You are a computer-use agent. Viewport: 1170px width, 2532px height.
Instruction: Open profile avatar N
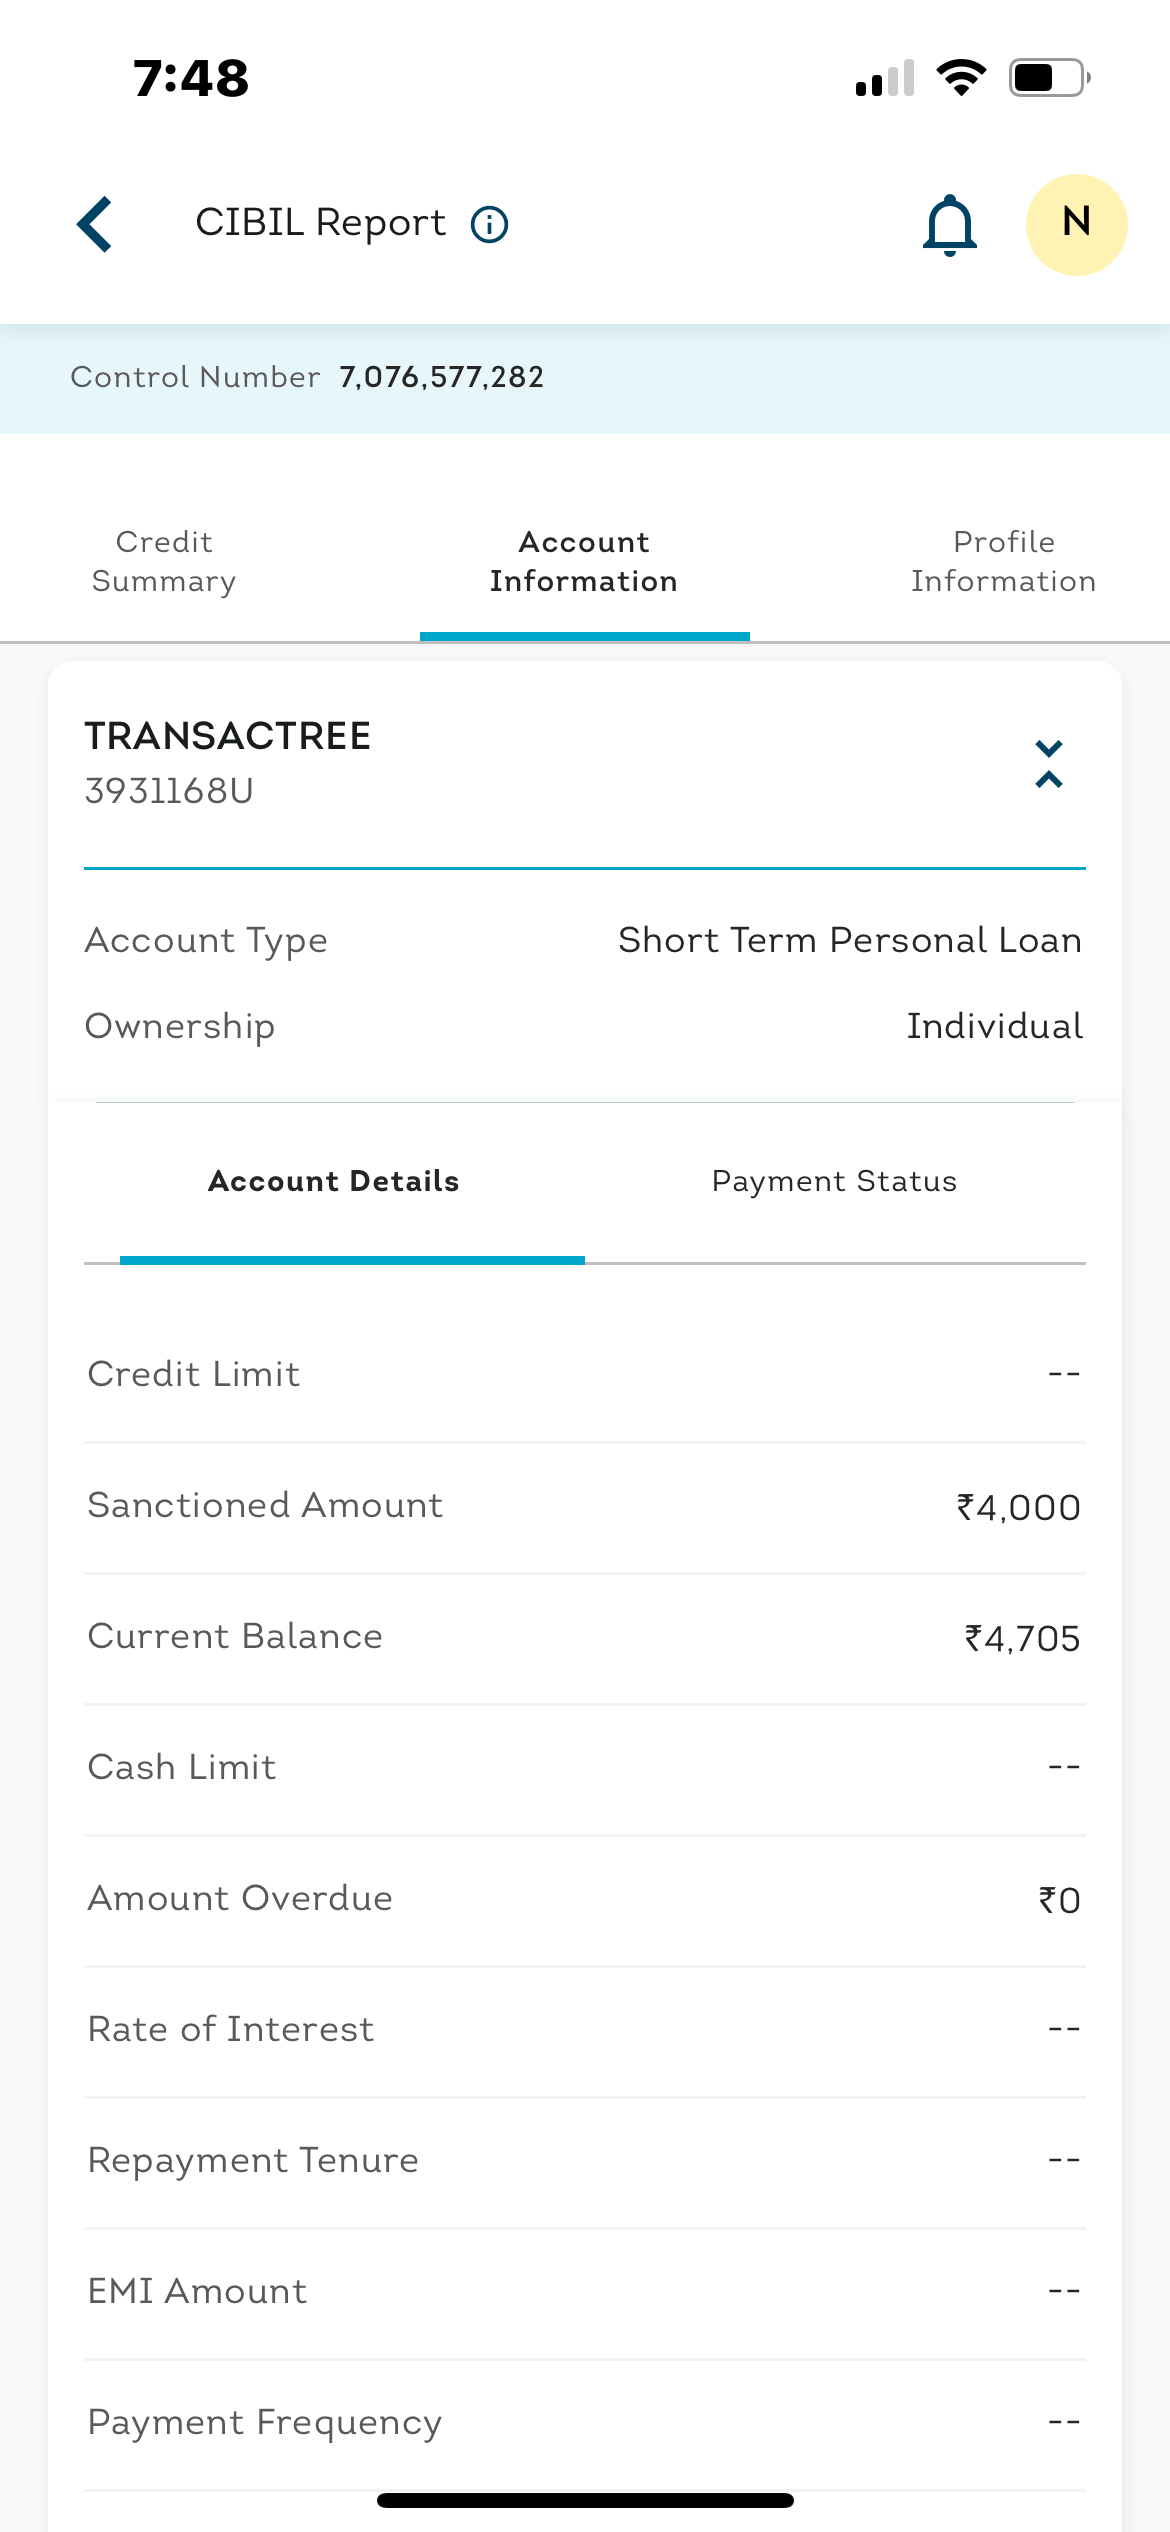(1076, 224)
